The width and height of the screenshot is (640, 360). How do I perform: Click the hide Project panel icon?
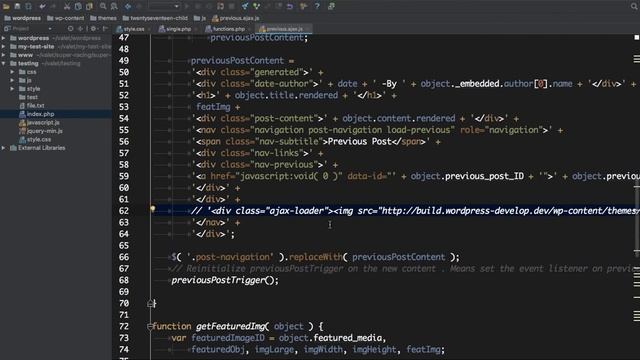click(x=105, y=29)
